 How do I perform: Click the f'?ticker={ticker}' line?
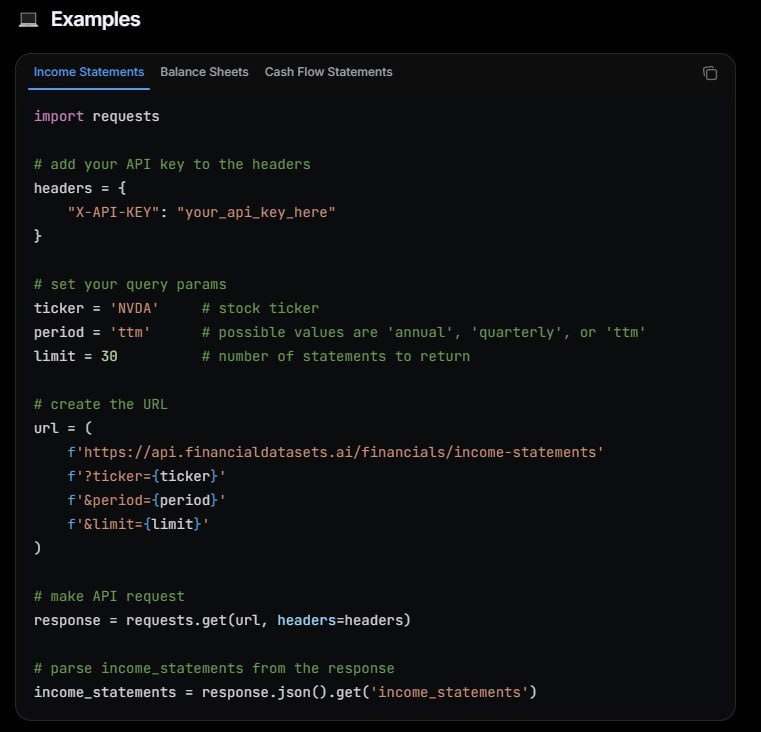click(x=146, y=476)
